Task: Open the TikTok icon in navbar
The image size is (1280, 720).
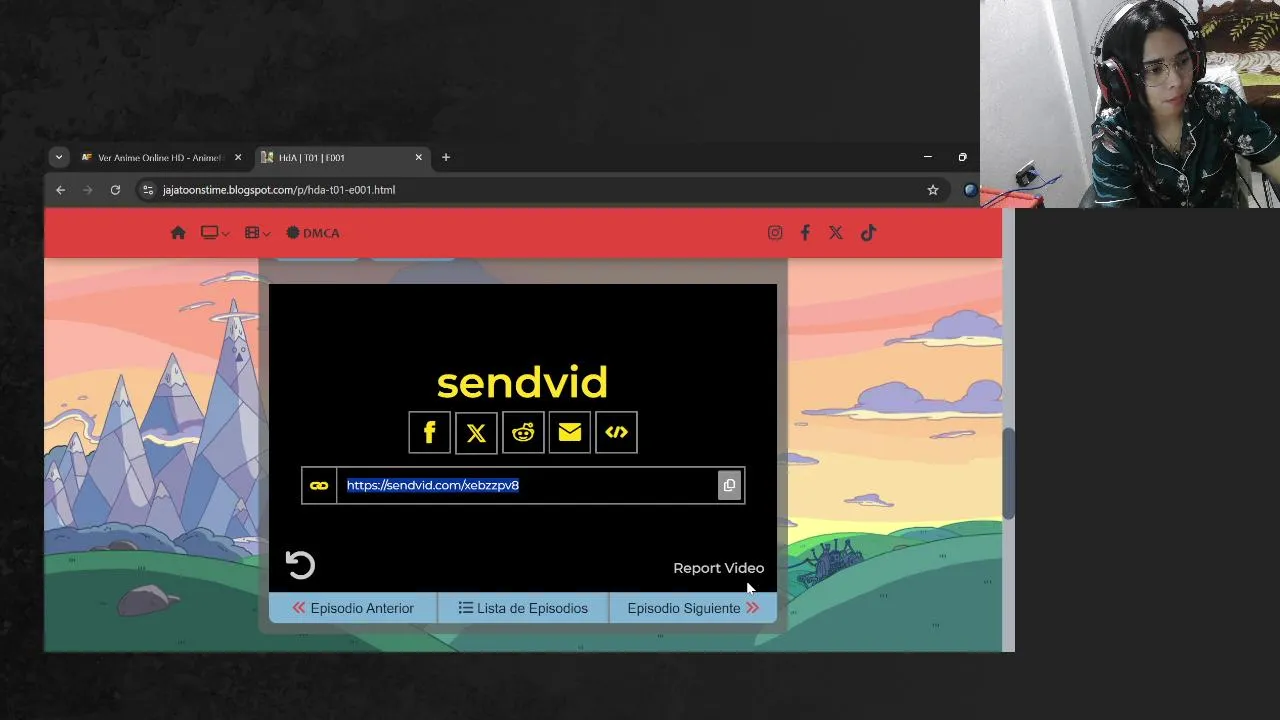Action: pos(868,233)
